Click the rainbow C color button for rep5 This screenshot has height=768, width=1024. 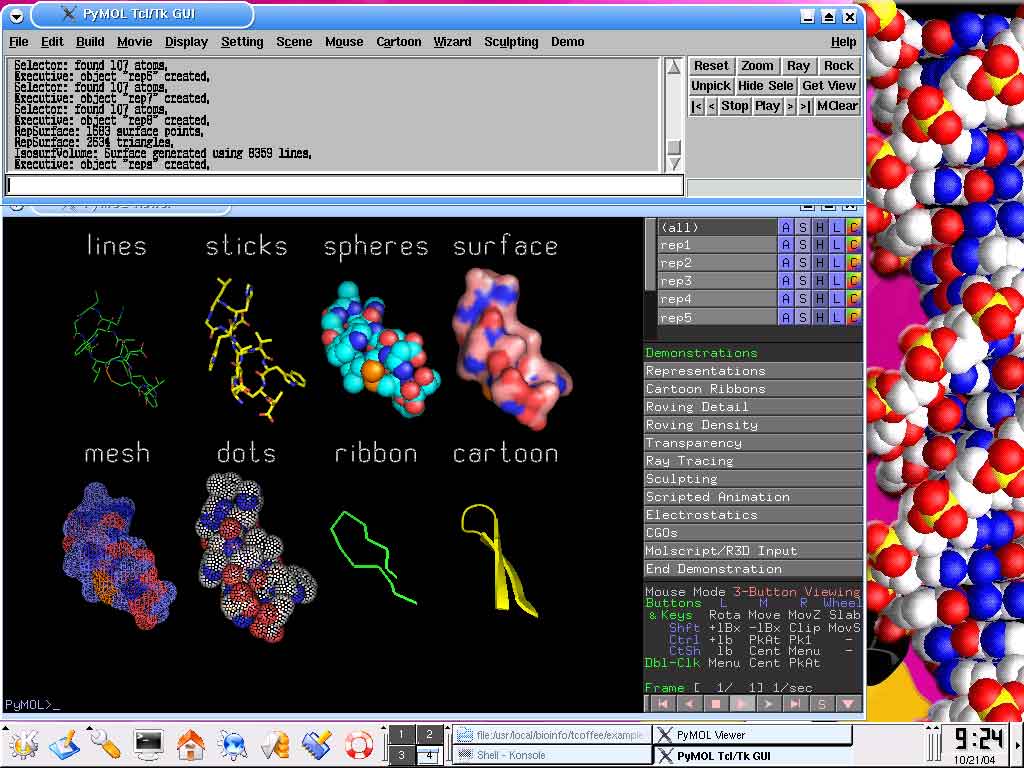[854, 317]
